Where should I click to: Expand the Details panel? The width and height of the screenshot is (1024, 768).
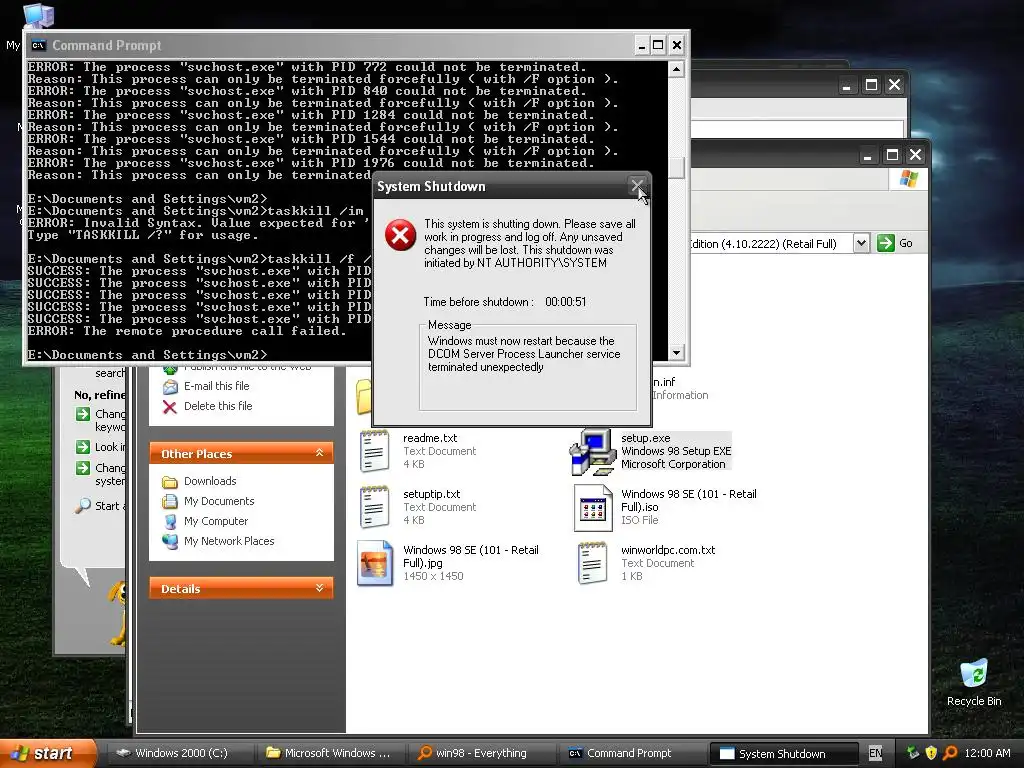(x=319, y=588)
